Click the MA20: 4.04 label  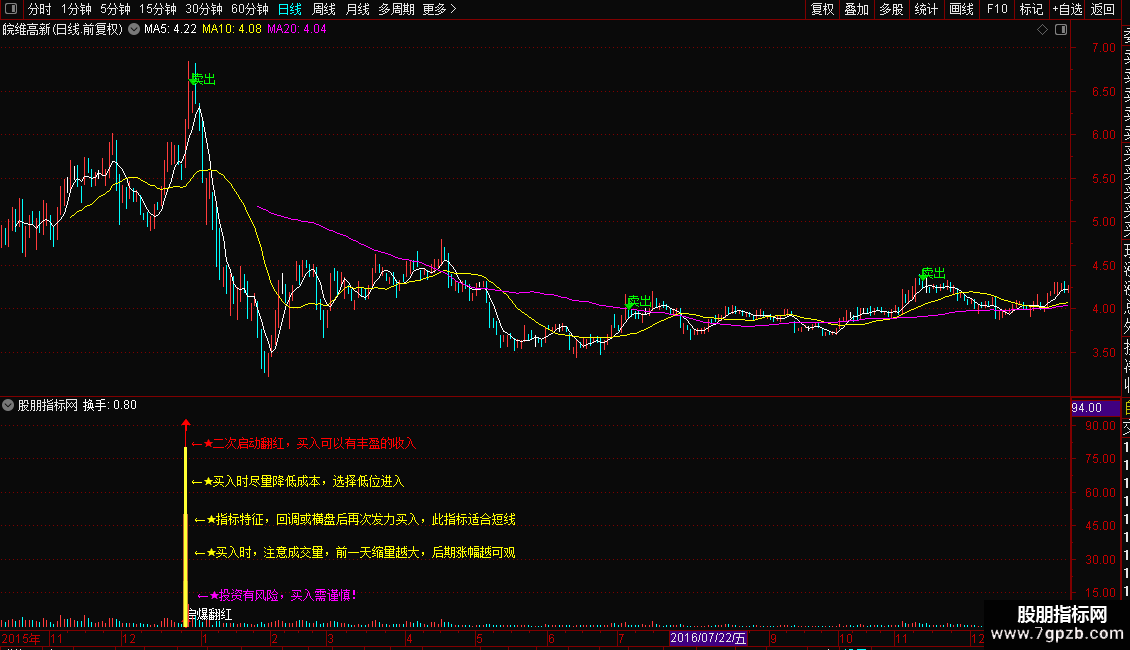click(x=297, y=29)
